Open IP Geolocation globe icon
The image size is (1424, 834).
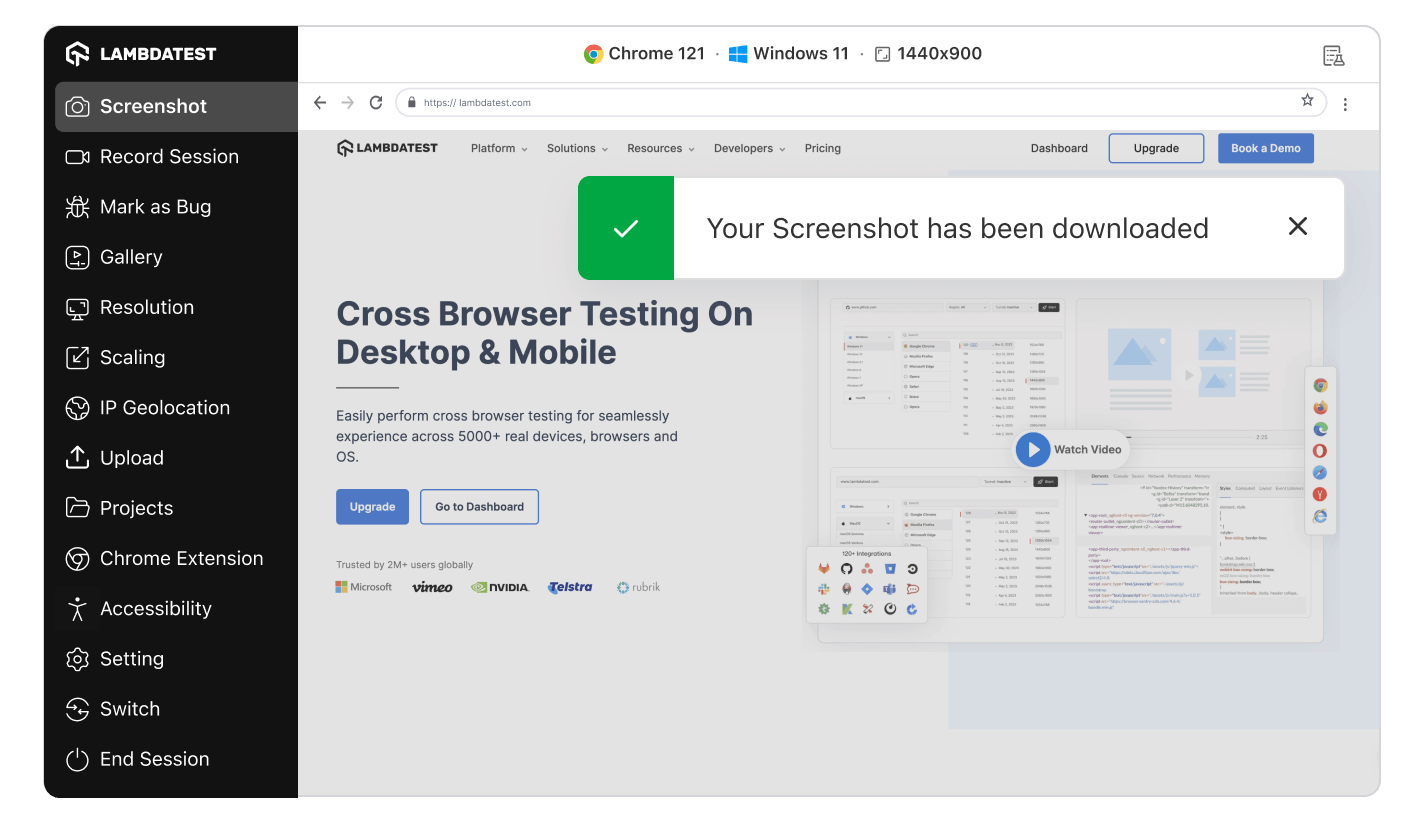[77, 408]
